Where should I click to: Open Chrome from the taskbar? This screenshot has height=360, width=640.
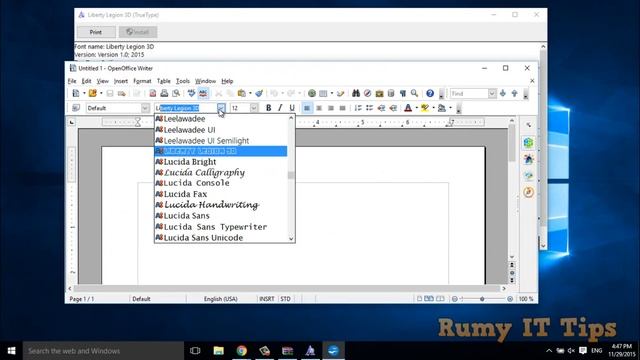242,351
